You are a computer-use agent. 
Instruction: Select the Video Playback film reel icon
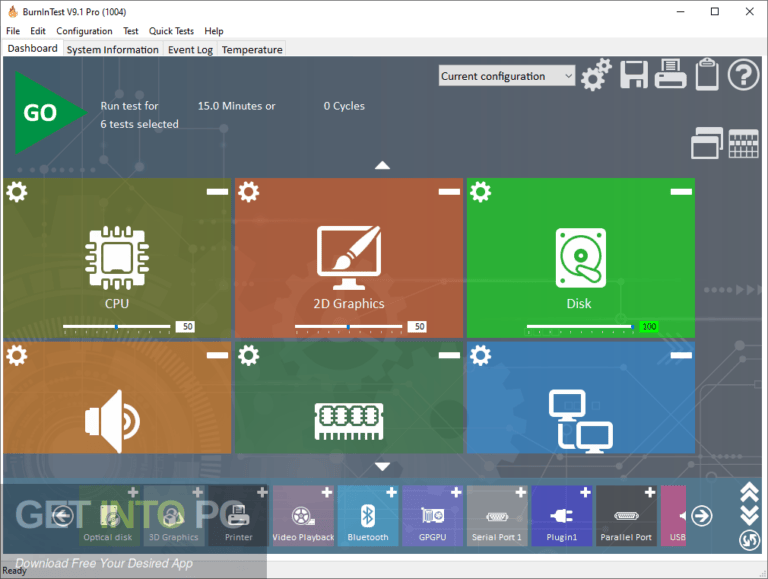303,516
